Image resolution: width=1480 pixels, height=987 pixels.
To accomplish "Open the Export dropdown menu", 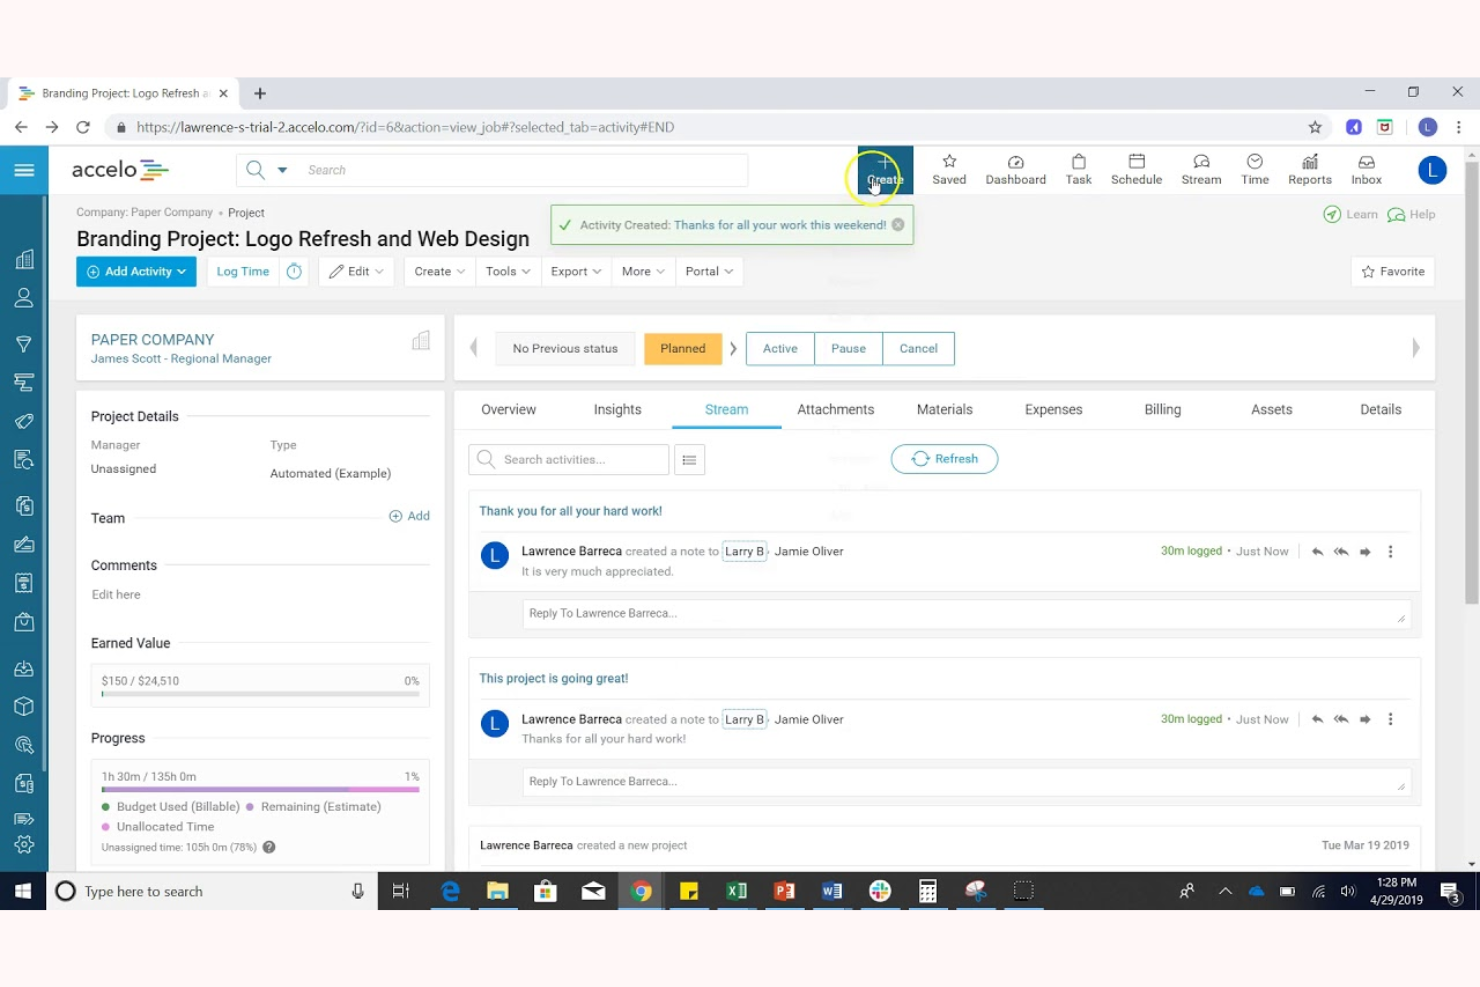I will [576, 272].
